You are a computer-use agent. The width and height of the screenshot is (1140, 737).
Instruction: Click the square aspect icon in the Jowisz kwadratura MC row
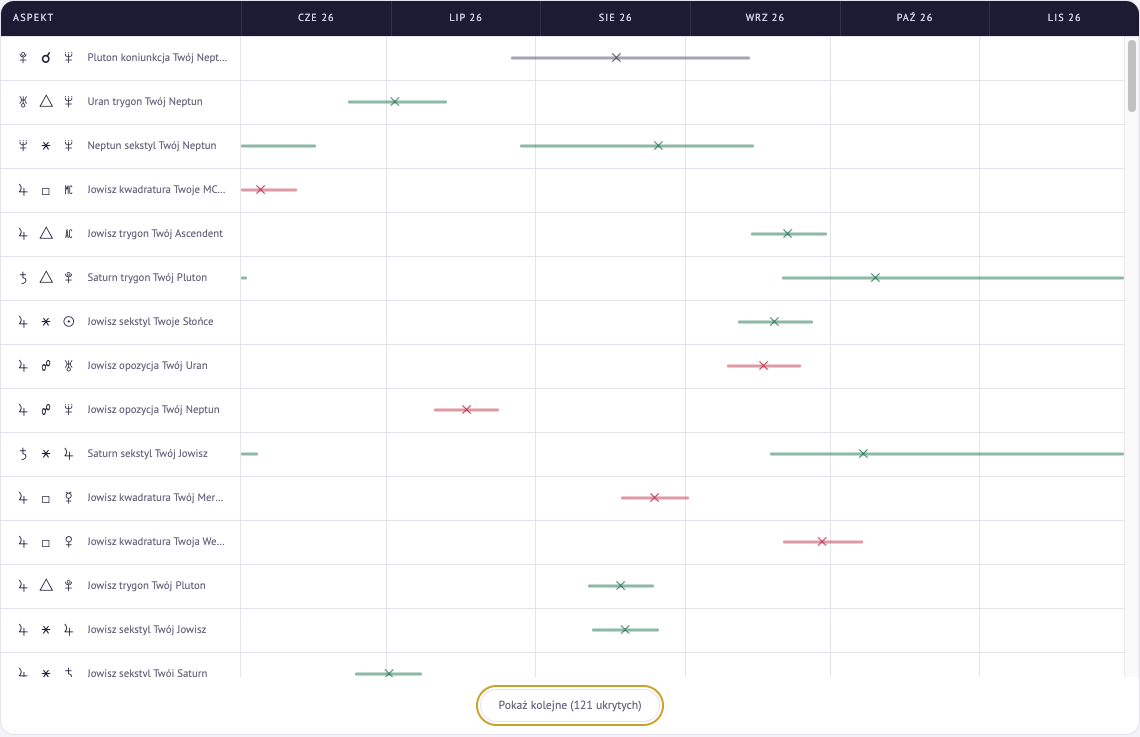(46, 190)
